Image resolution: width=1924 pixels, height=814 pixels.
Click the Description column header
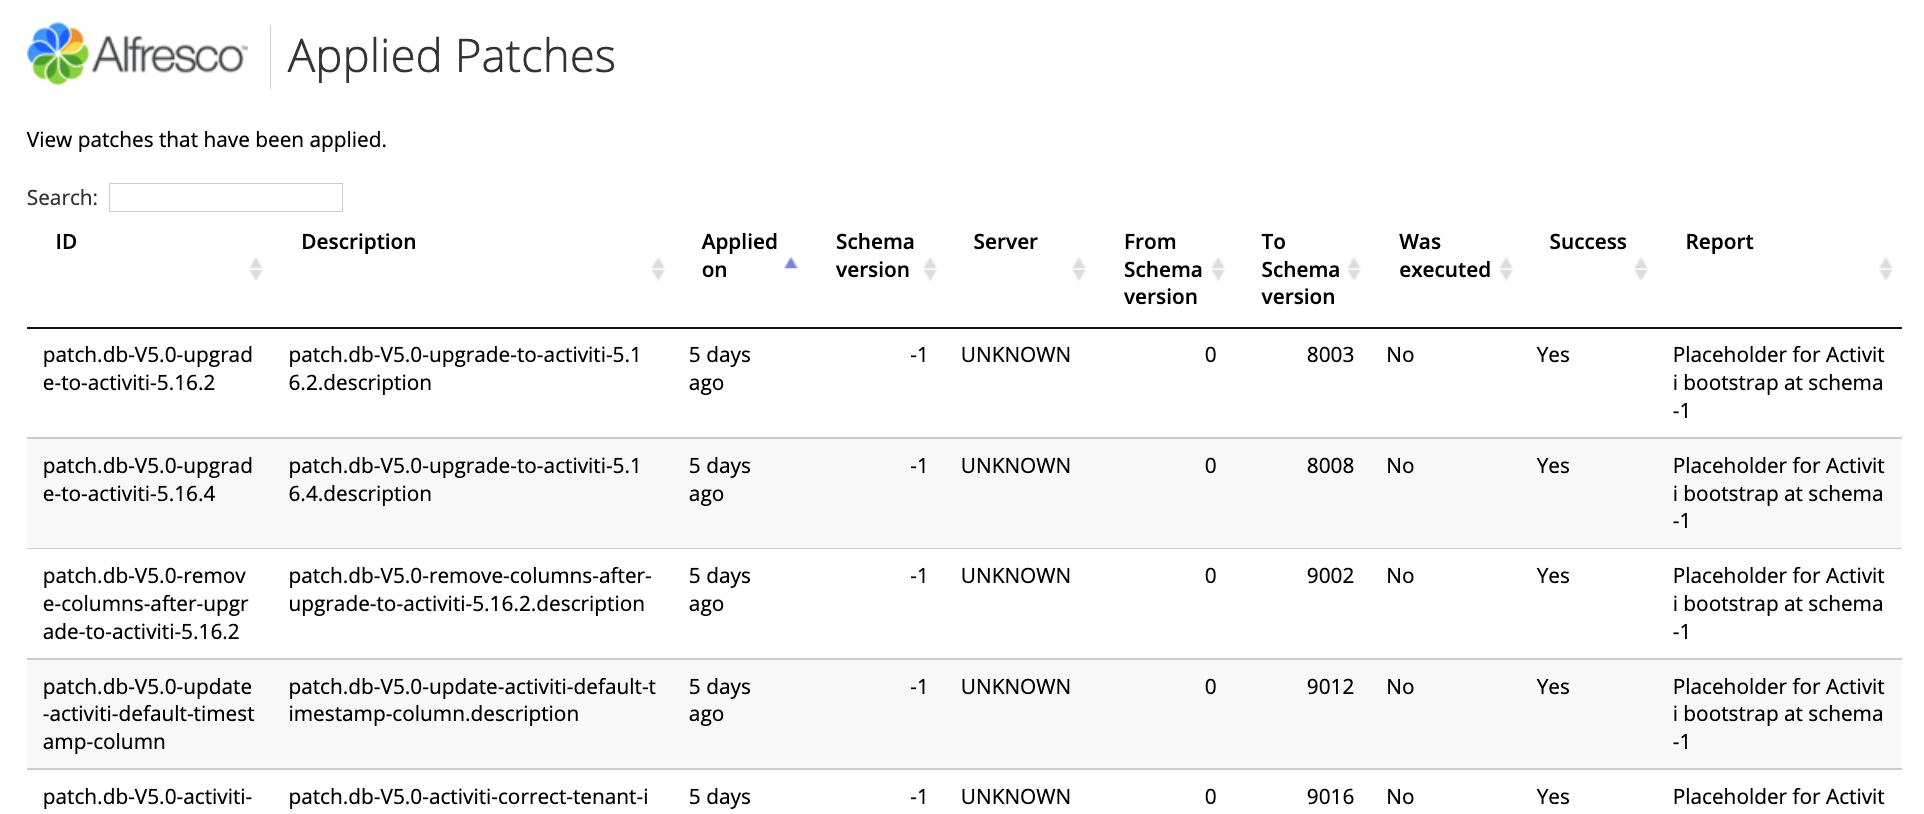click(x=358, y=242)
